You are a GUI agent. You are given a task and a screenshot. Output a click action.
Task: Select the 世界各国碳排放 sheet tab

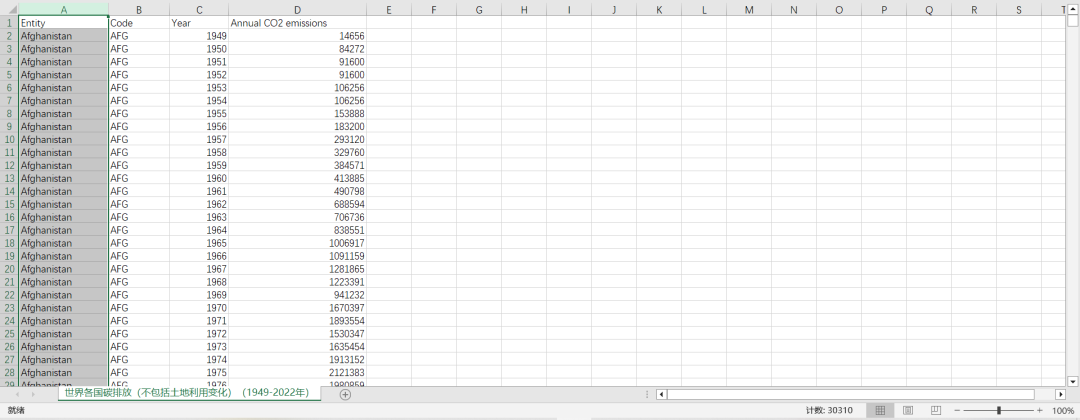click(x=187, y=393)
